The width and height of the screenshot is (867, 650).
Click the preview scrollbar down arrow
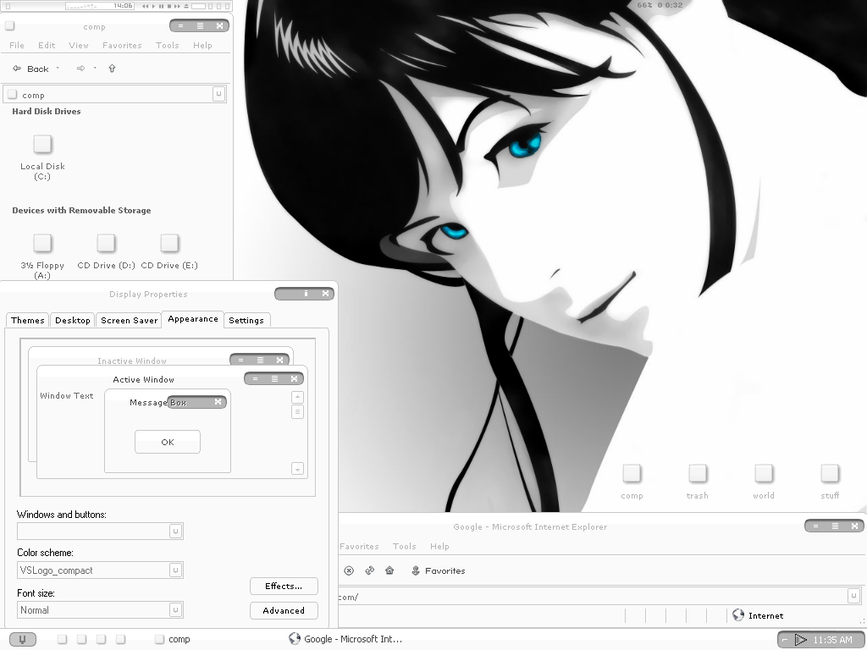point(297,469)
